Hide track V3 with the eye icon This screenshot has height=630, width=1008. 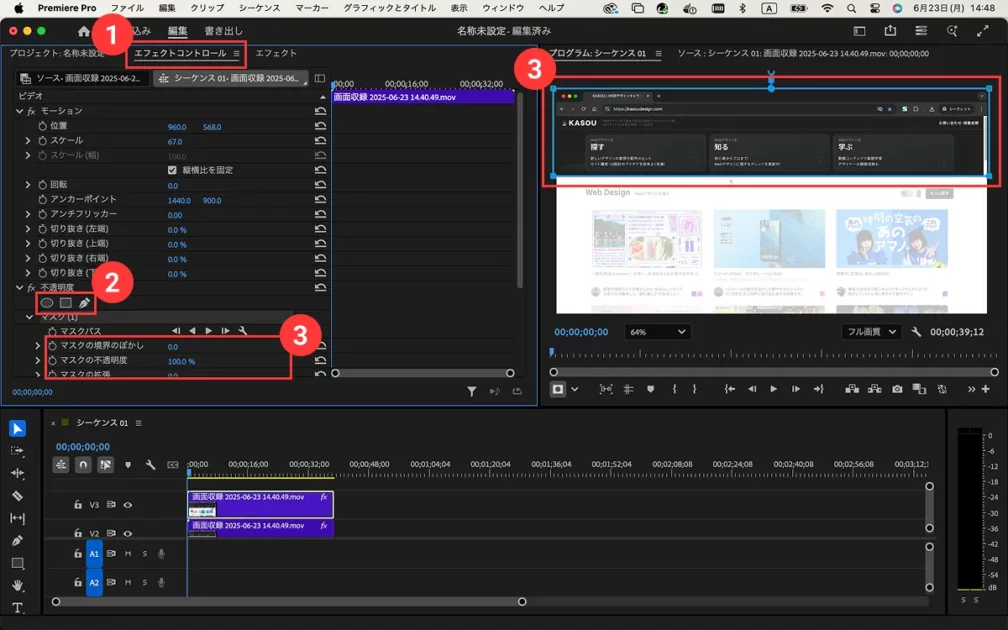tap(128, 505)
